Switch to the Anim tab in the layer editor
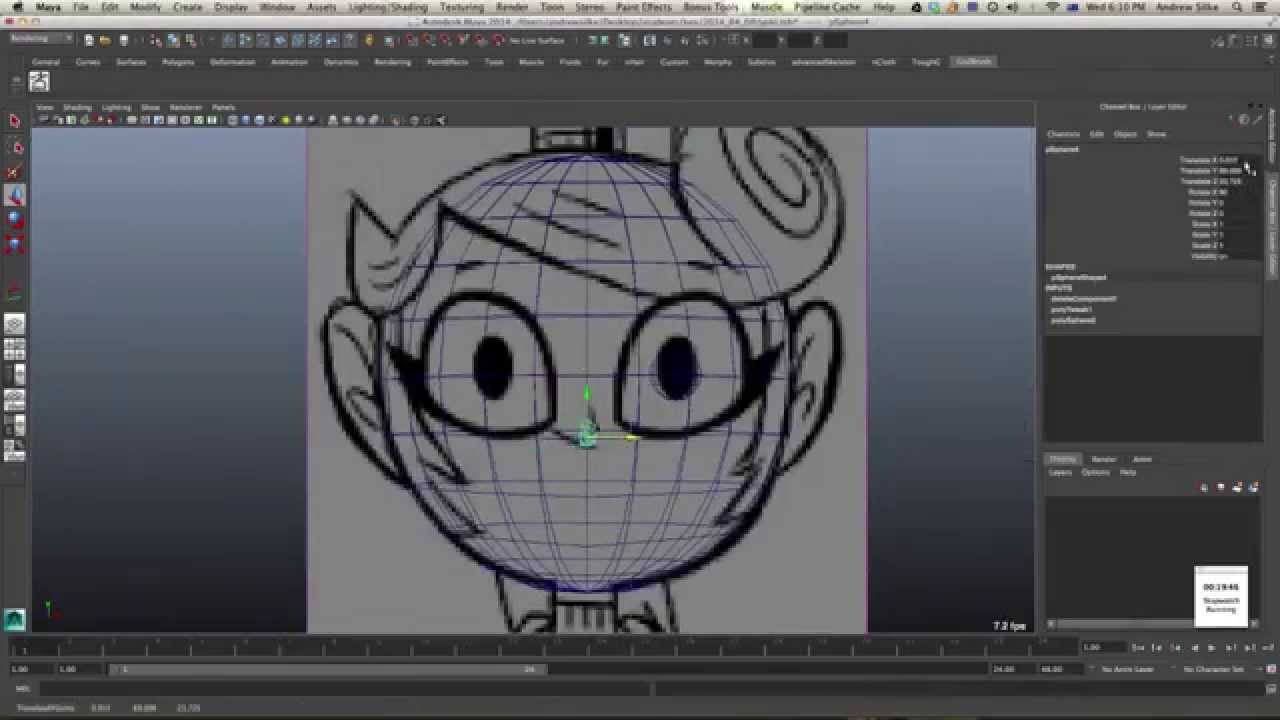This screenshot has height=720, width=1280. pos(1142,459)
